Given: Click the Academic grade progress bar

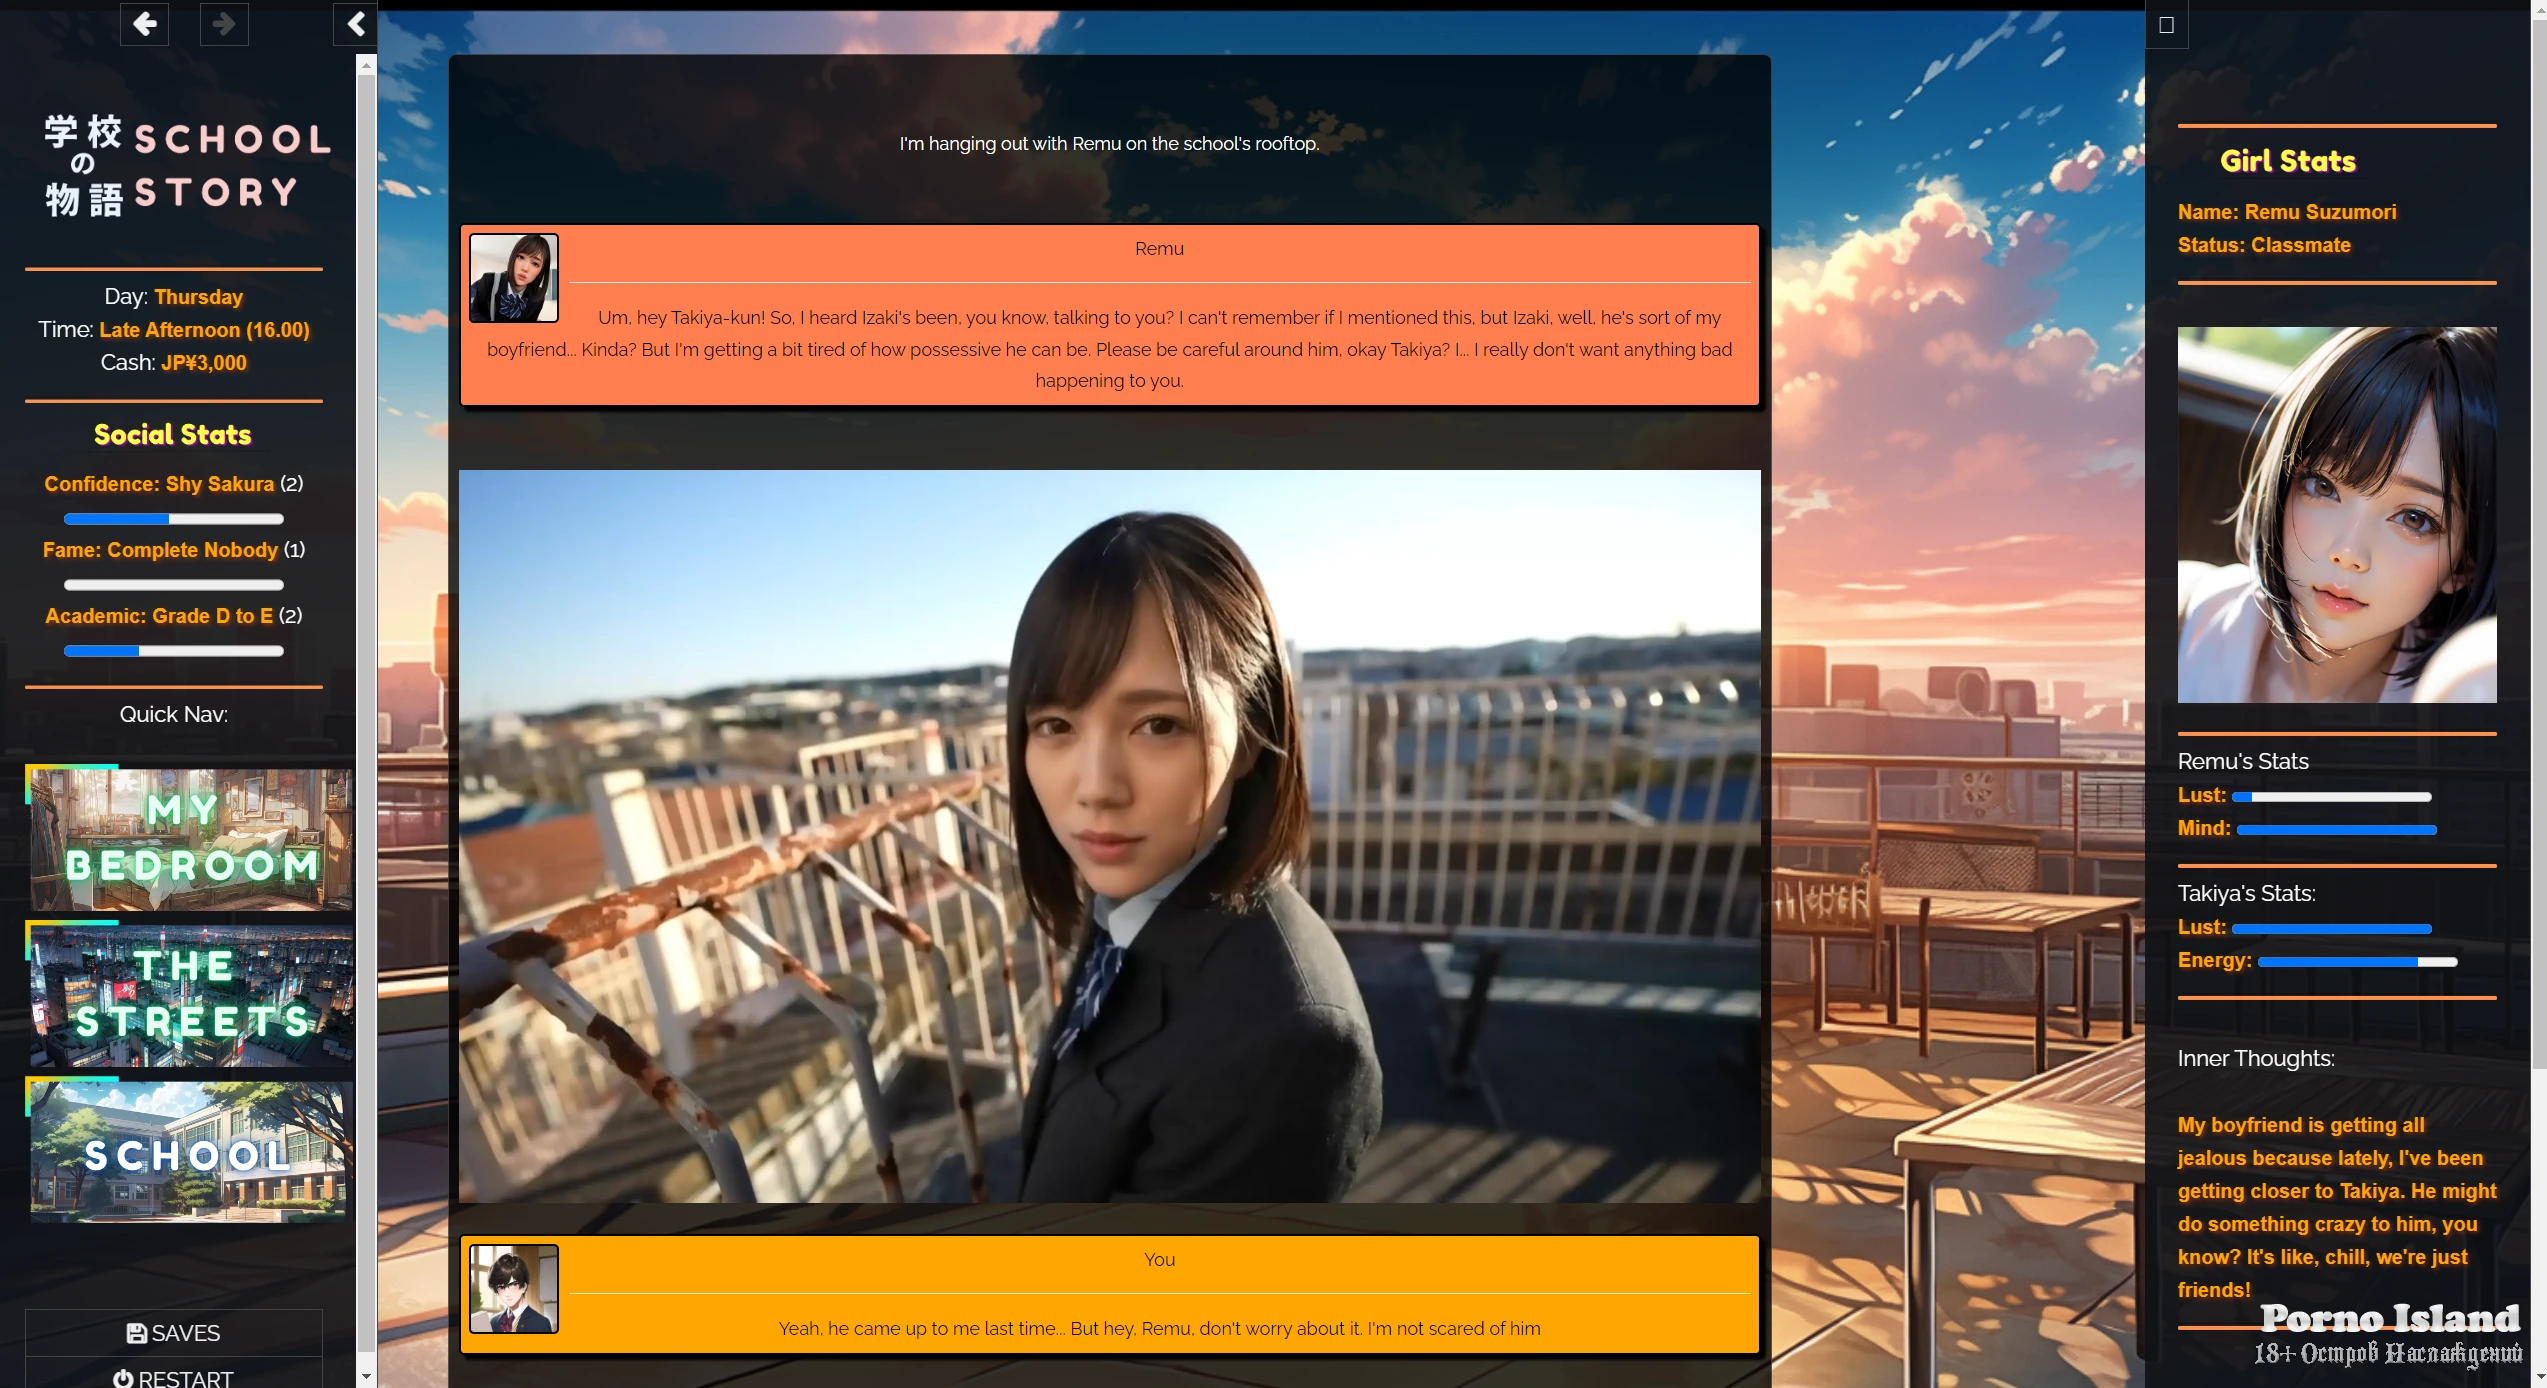Looking at the screenshot, I should click(x=173, y=651).
